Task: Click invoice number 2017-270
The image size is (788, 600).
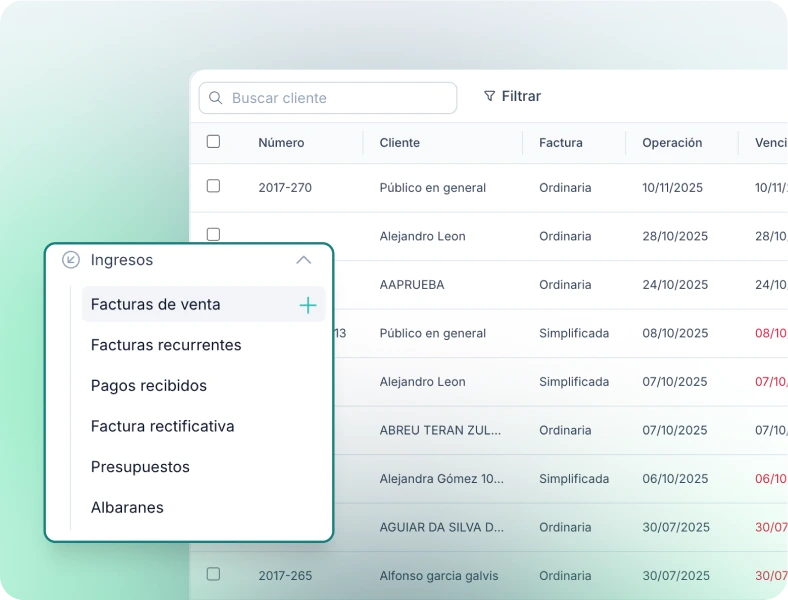Action: click(285, 187)
